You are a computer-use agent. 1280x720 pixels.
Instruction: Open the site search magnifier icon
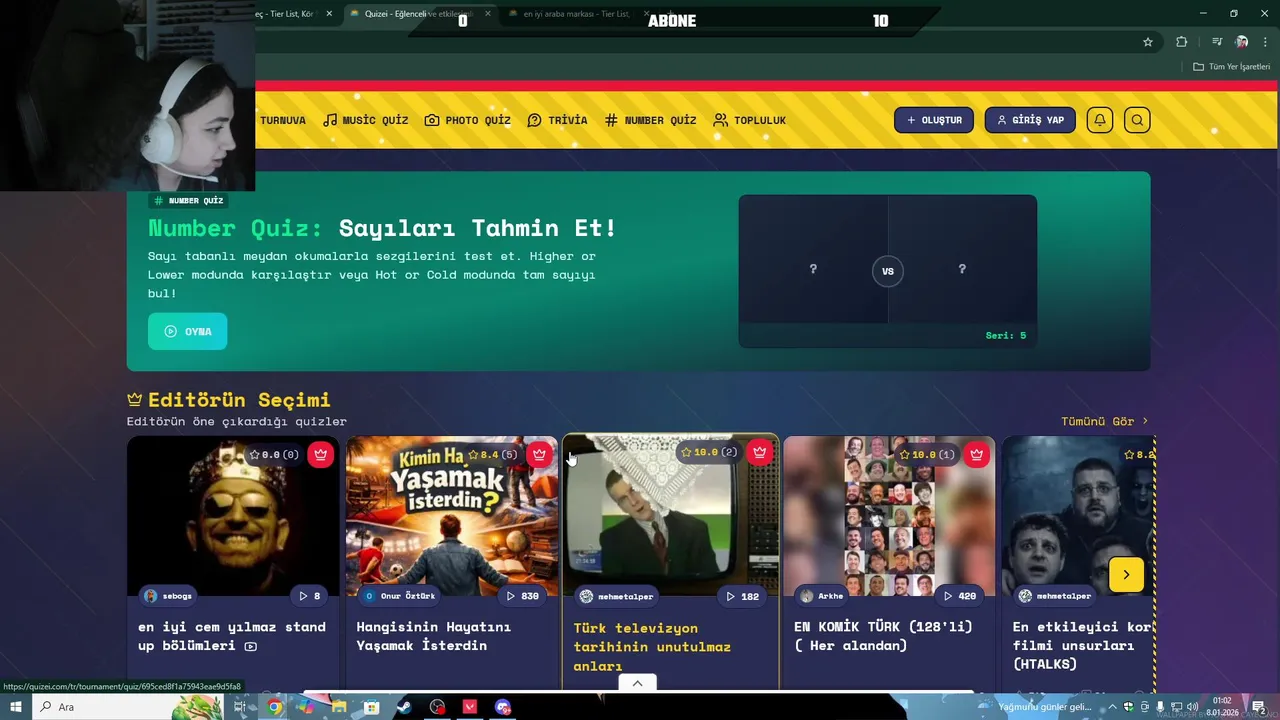click(1137, 120)
